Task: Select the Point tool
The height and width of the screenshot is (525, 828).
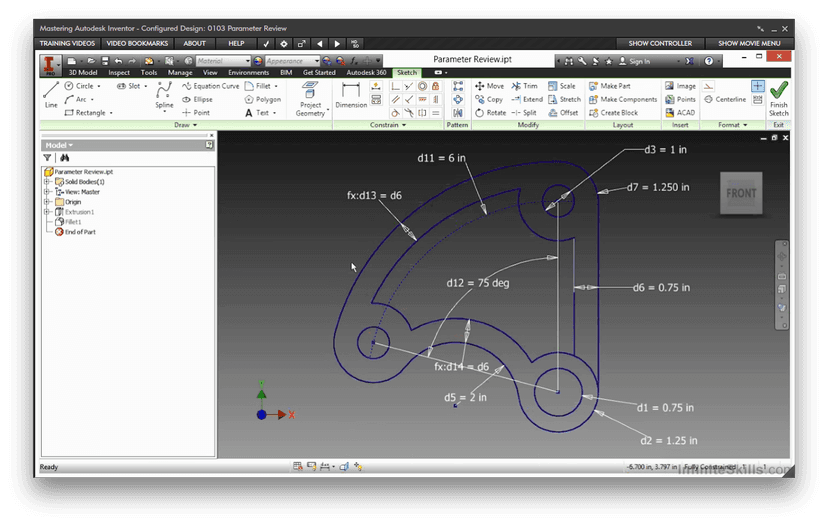Action: (x=196, y=112)
